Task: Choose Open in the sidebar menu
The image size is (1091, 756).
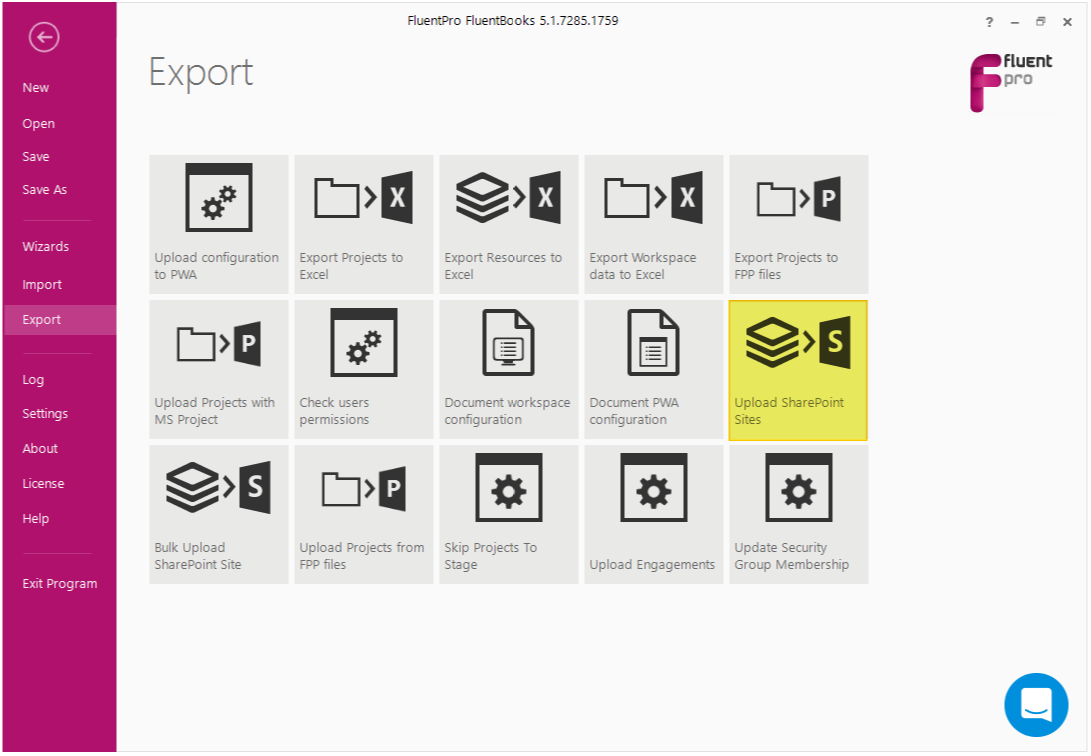Action: tap(38, 124)
